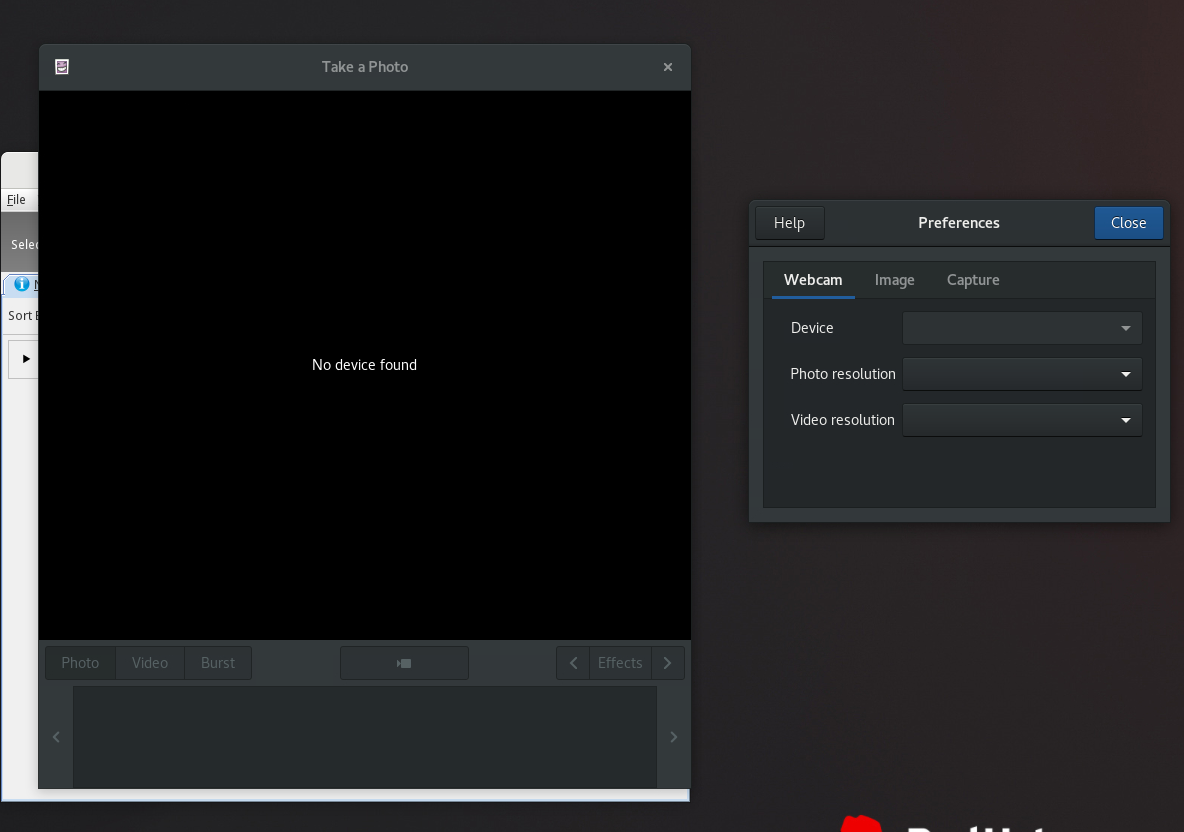Switch to Photo capture mode
Screen dimensions: 1184x832
[x=80, y=663]
